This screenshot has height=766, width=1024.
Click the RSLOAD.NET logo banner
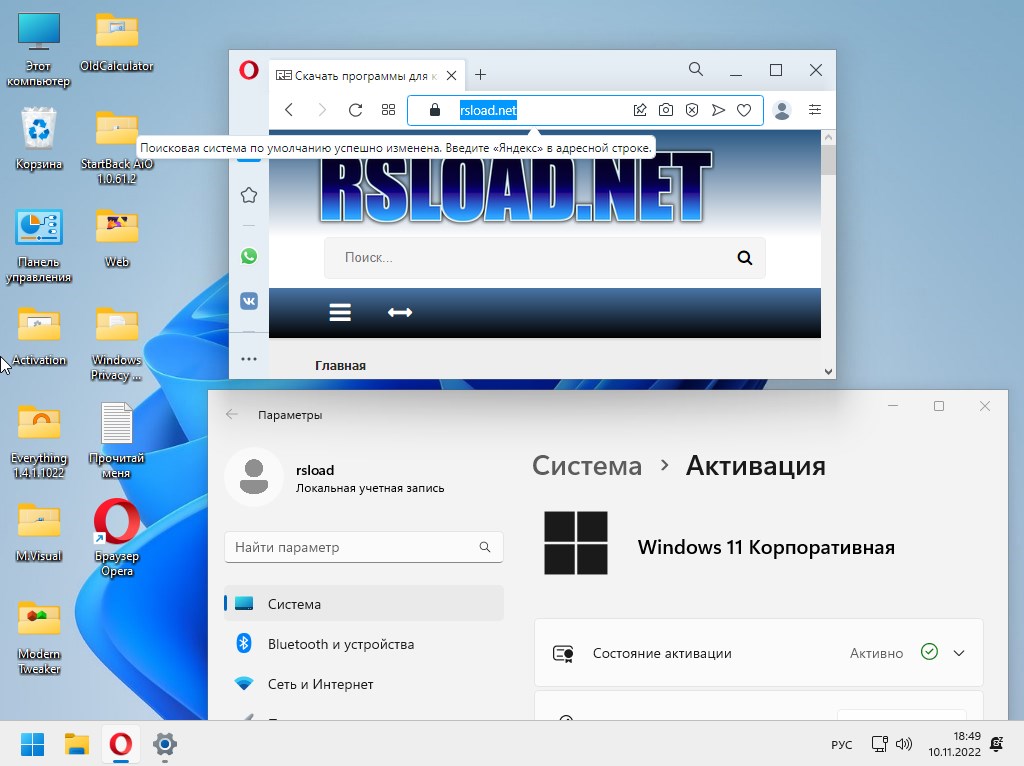[515, 186]
